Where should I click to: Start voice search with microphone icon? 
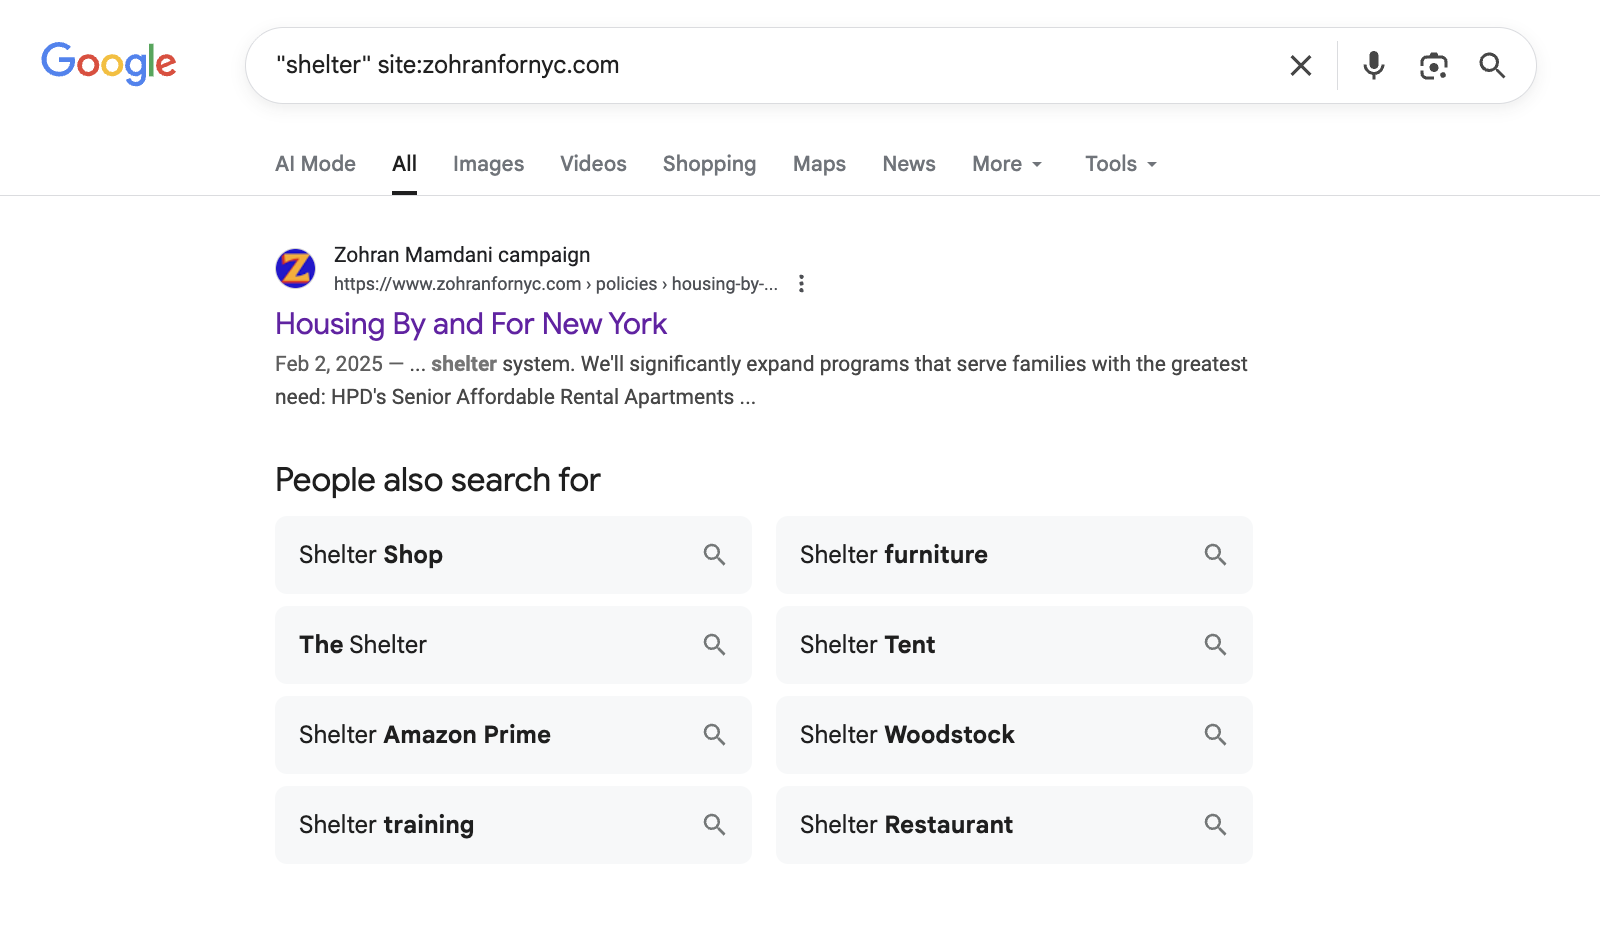1374,66
